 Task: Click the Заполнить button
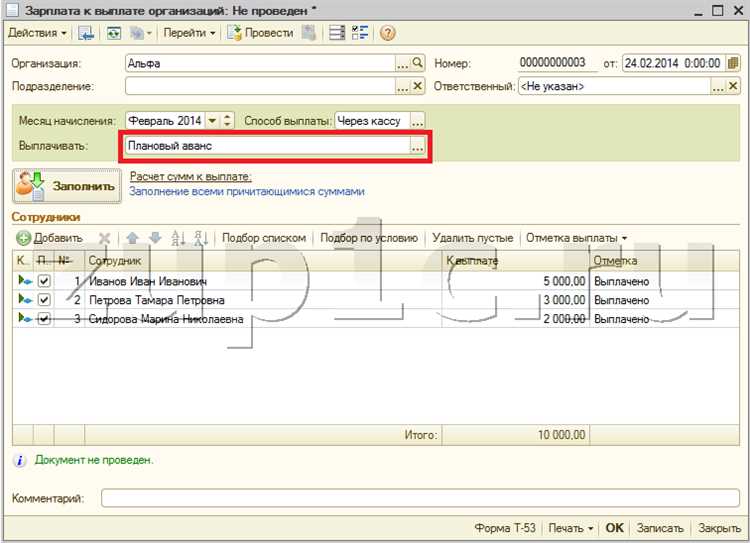pyautogui.click(x=66, y=185)
